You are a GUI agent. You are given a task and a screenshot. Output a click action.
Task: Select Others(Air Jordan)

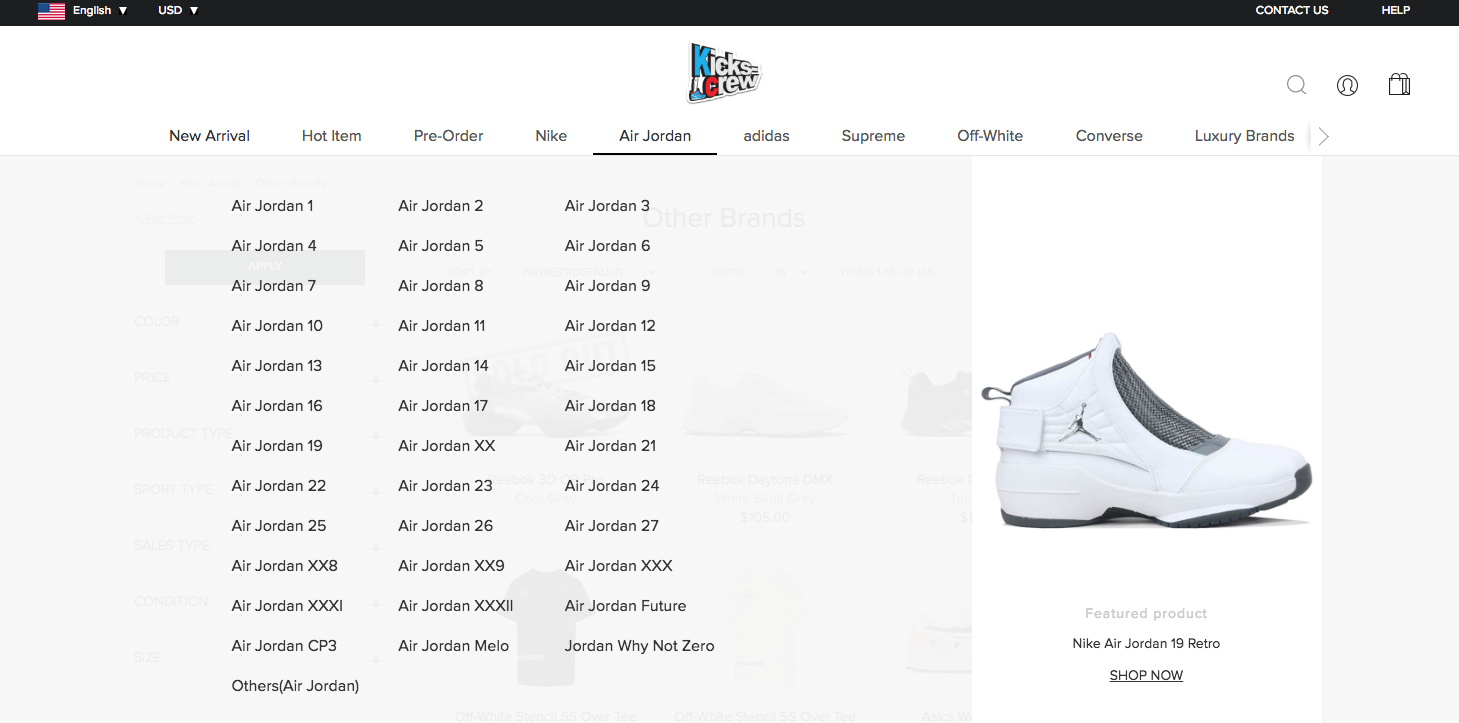(x=295, y=686)
